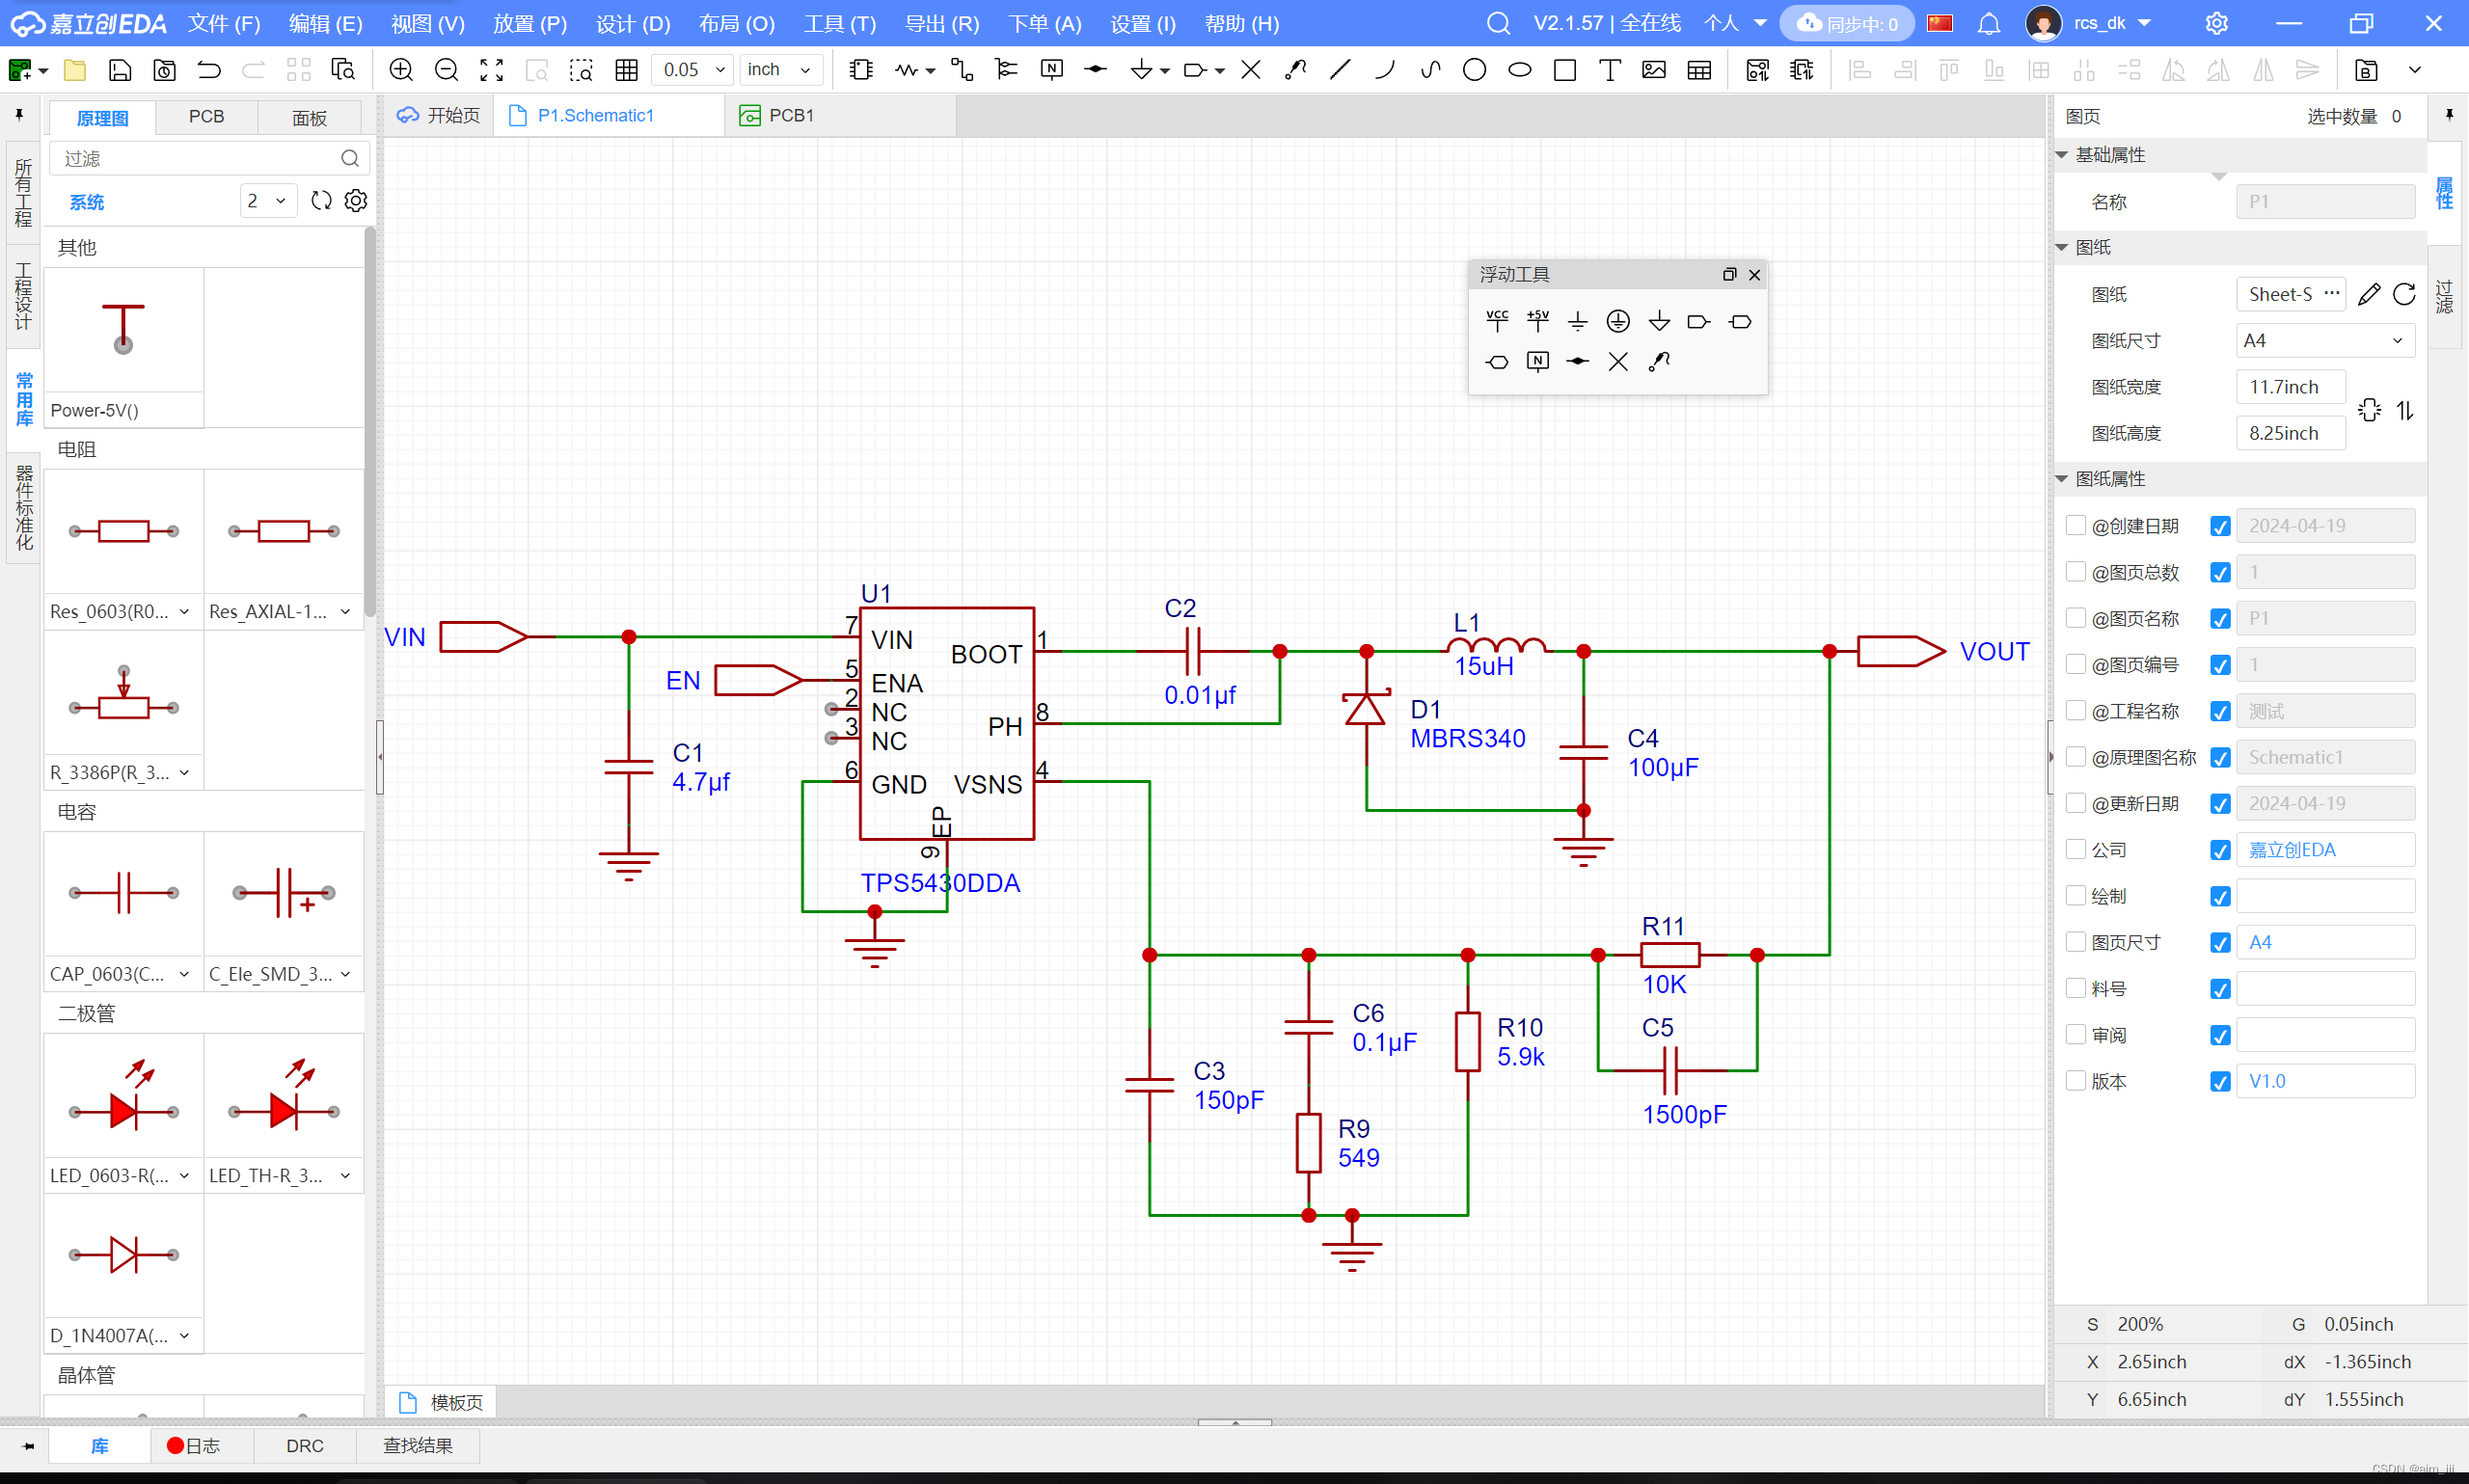Click the no-connect X flag in toolbar
The height and width of the screenshot is (1484, 2469).
click(1250, 70)
